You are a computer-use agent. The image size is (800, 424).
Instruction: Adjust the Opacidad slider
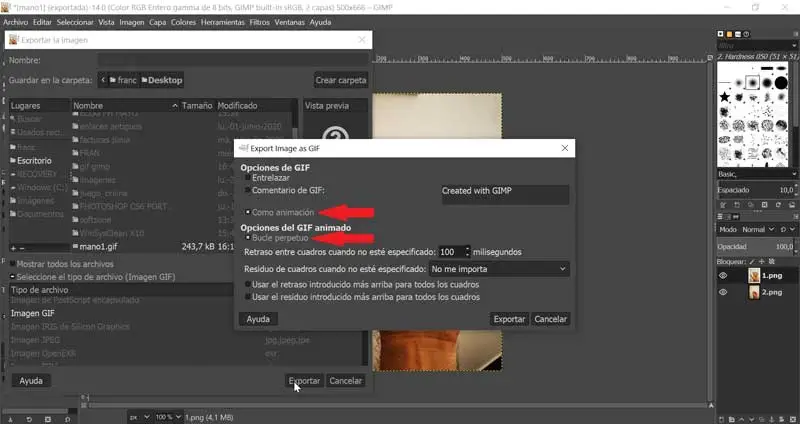(755, 246)
